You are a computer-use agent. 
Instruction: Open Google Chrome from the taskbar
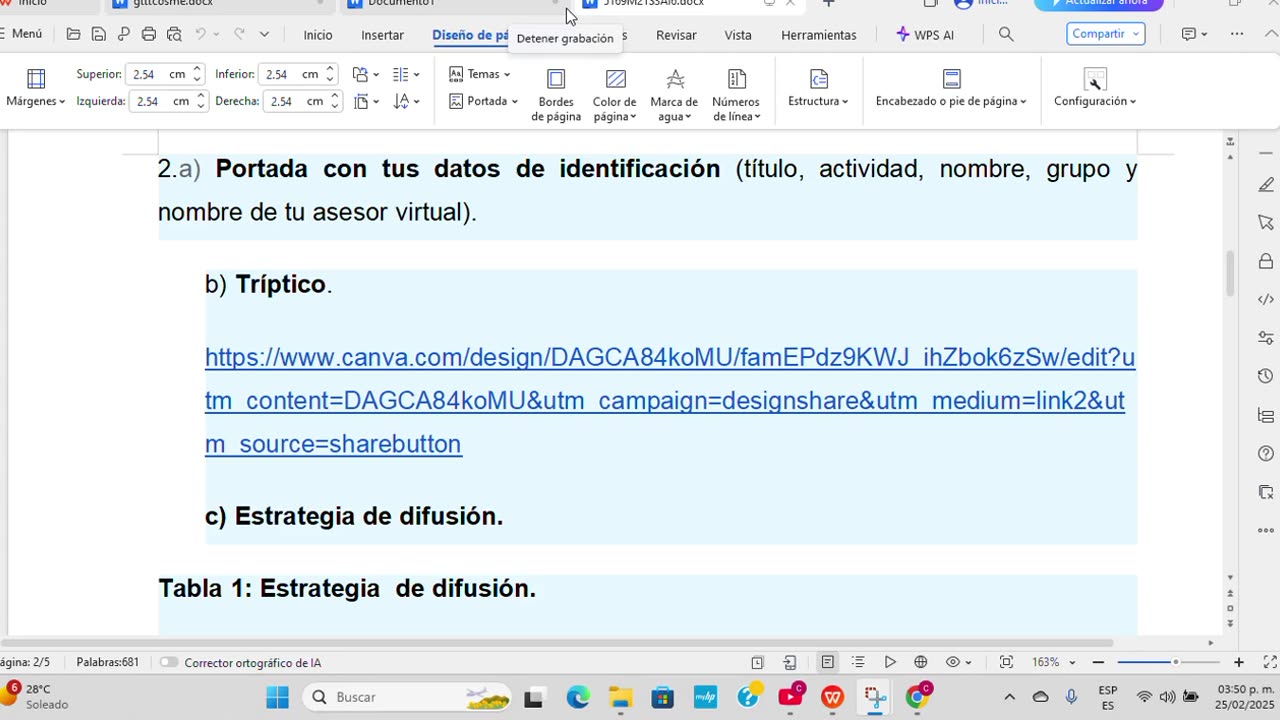pos(917,697)
